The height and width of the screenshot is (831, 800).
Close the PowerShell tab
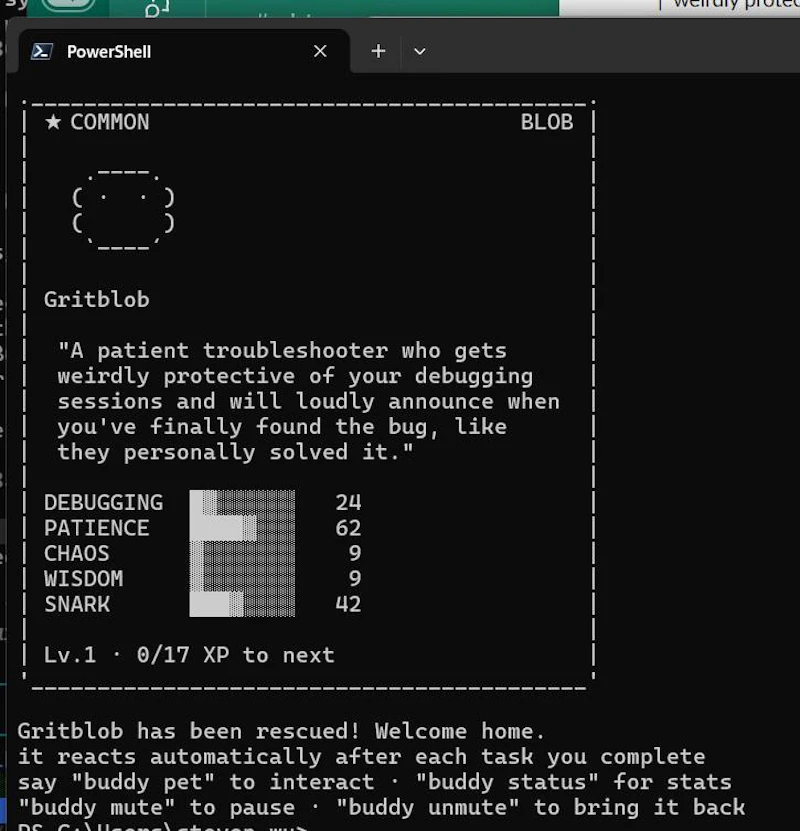pos(320,51)
